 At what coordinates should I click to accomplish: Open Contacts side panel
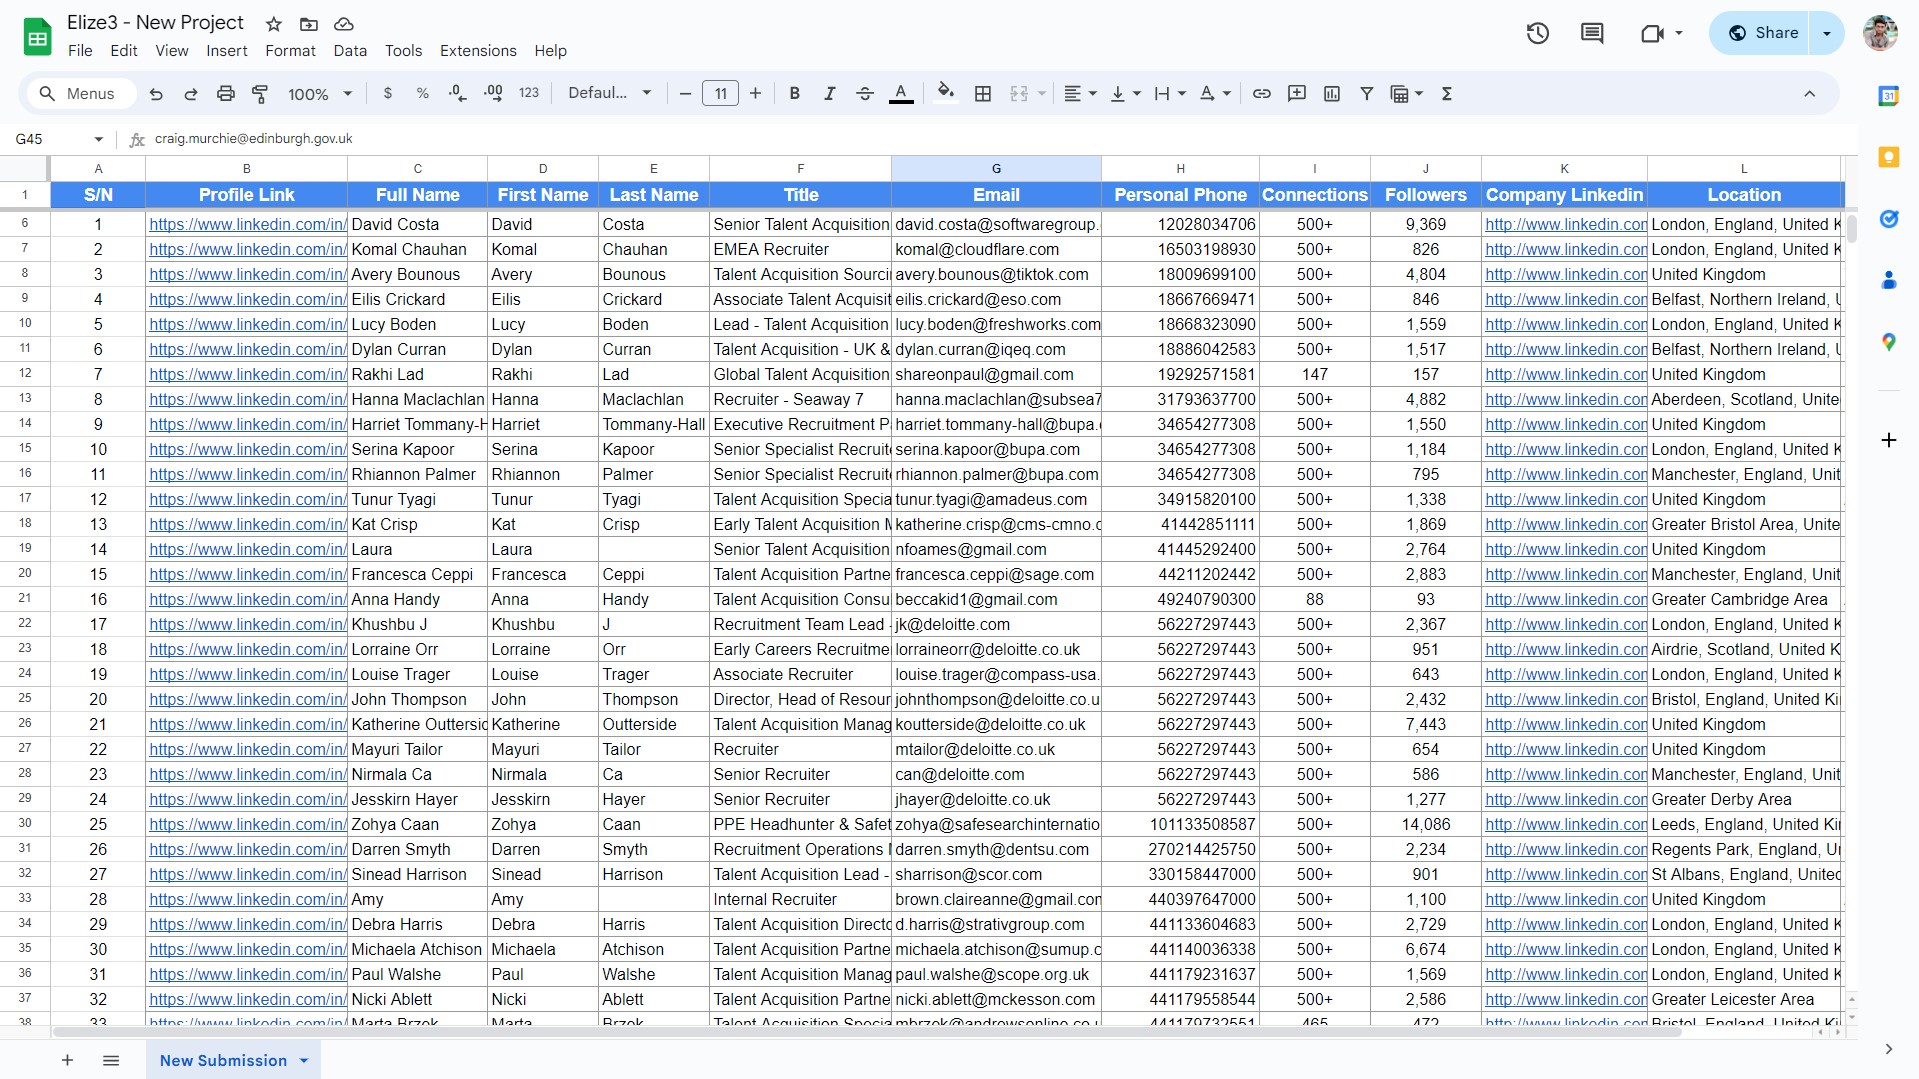click(x=1889, y=281)
